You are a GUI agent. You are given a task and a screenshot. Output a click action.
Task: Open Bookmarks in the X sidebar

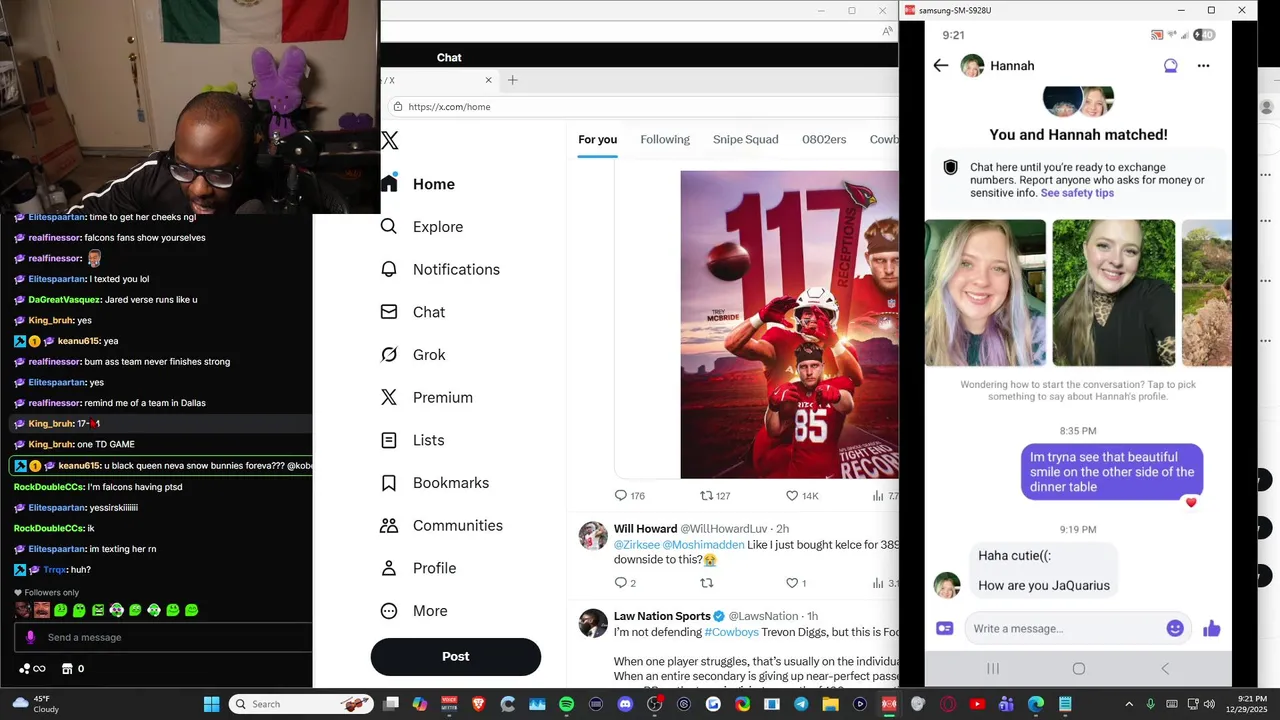[x=434, y=483]
